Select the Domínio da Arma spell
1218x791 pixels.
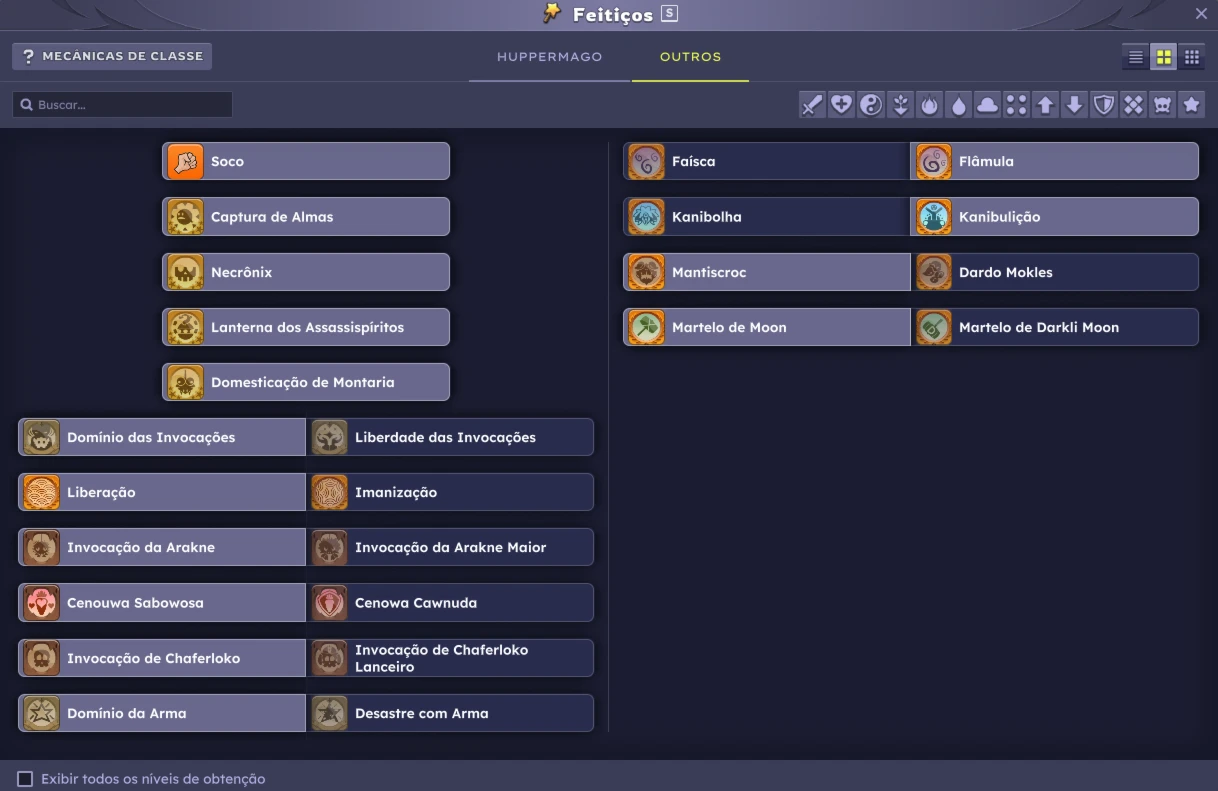[162, 713]
